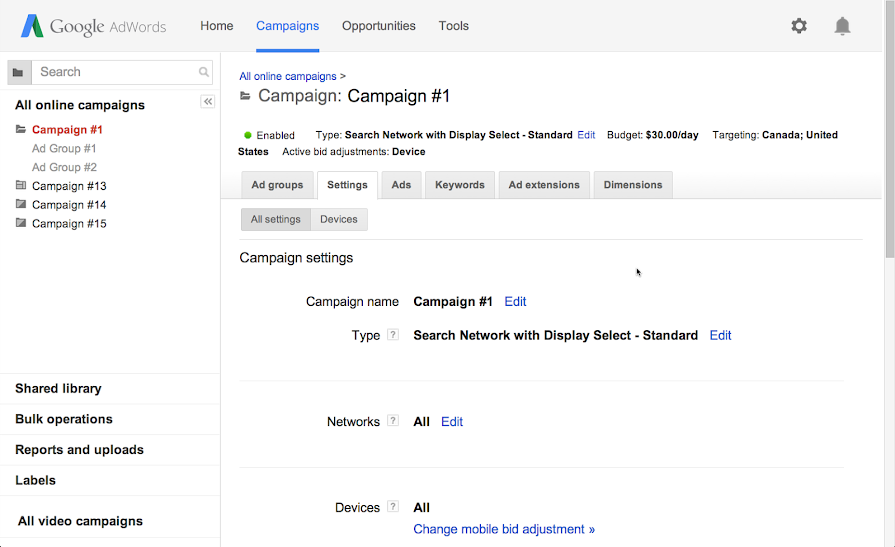Click Change mobile bid adjustment link
The width and height of the screenshot is (895, 547).
(504, 529)
